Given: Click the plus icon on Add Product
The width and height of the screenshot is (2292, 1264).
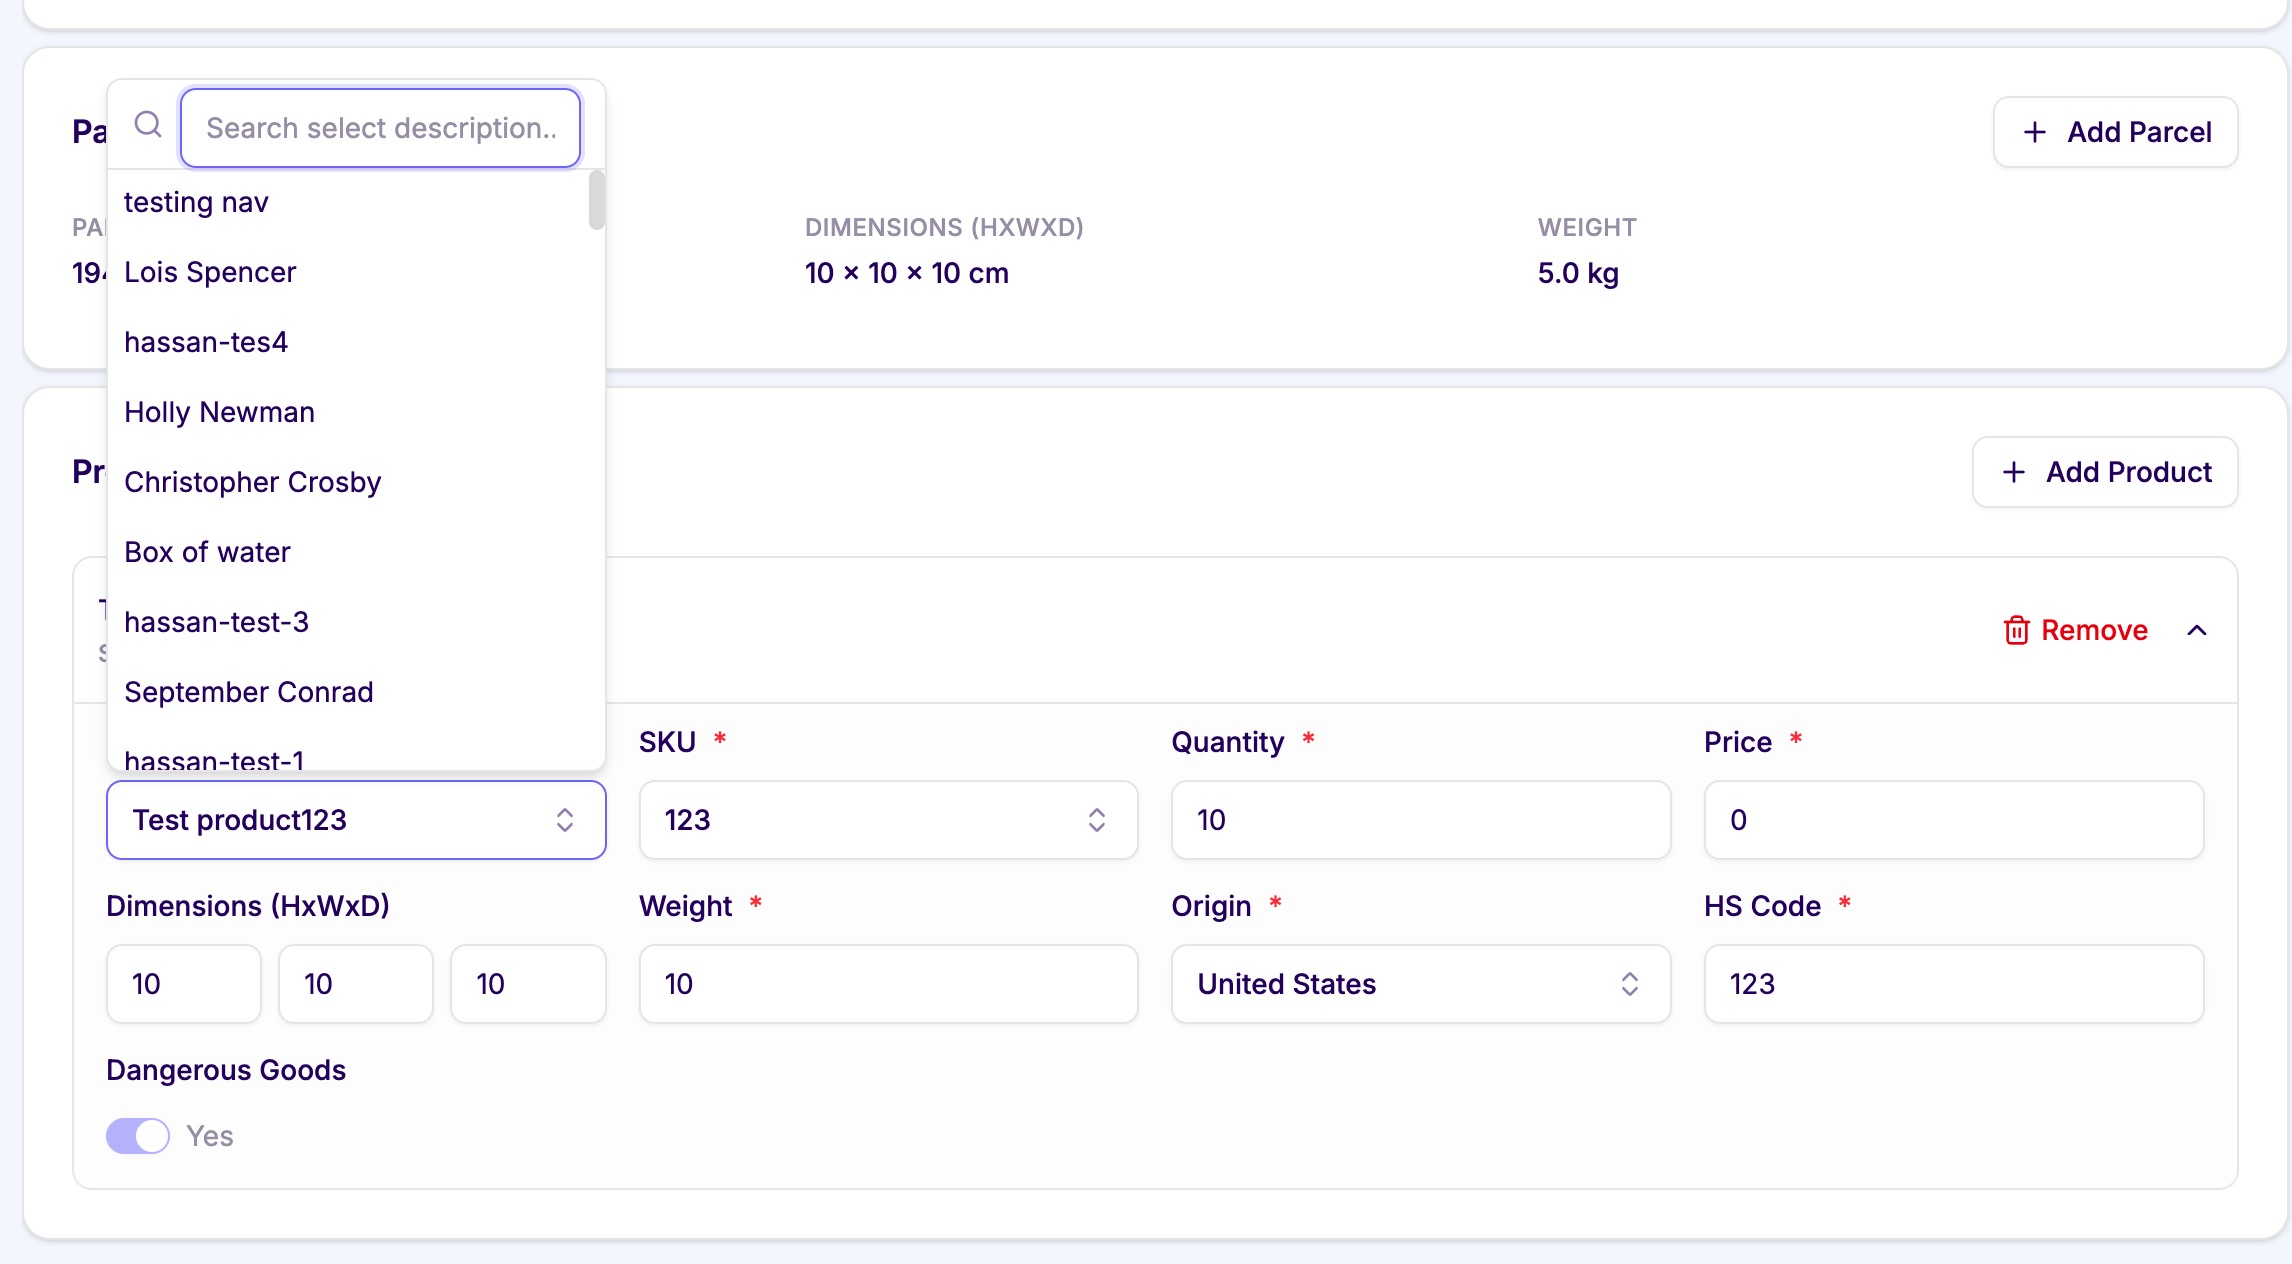Looking at the screenshot, I should click(x=2013, y=472).
